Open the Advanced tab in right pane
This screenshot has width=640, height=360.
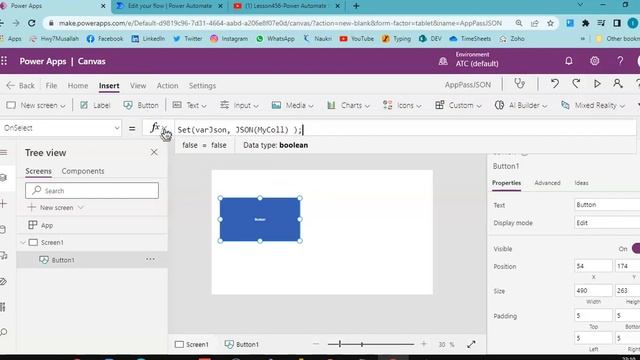pos(547,183)
